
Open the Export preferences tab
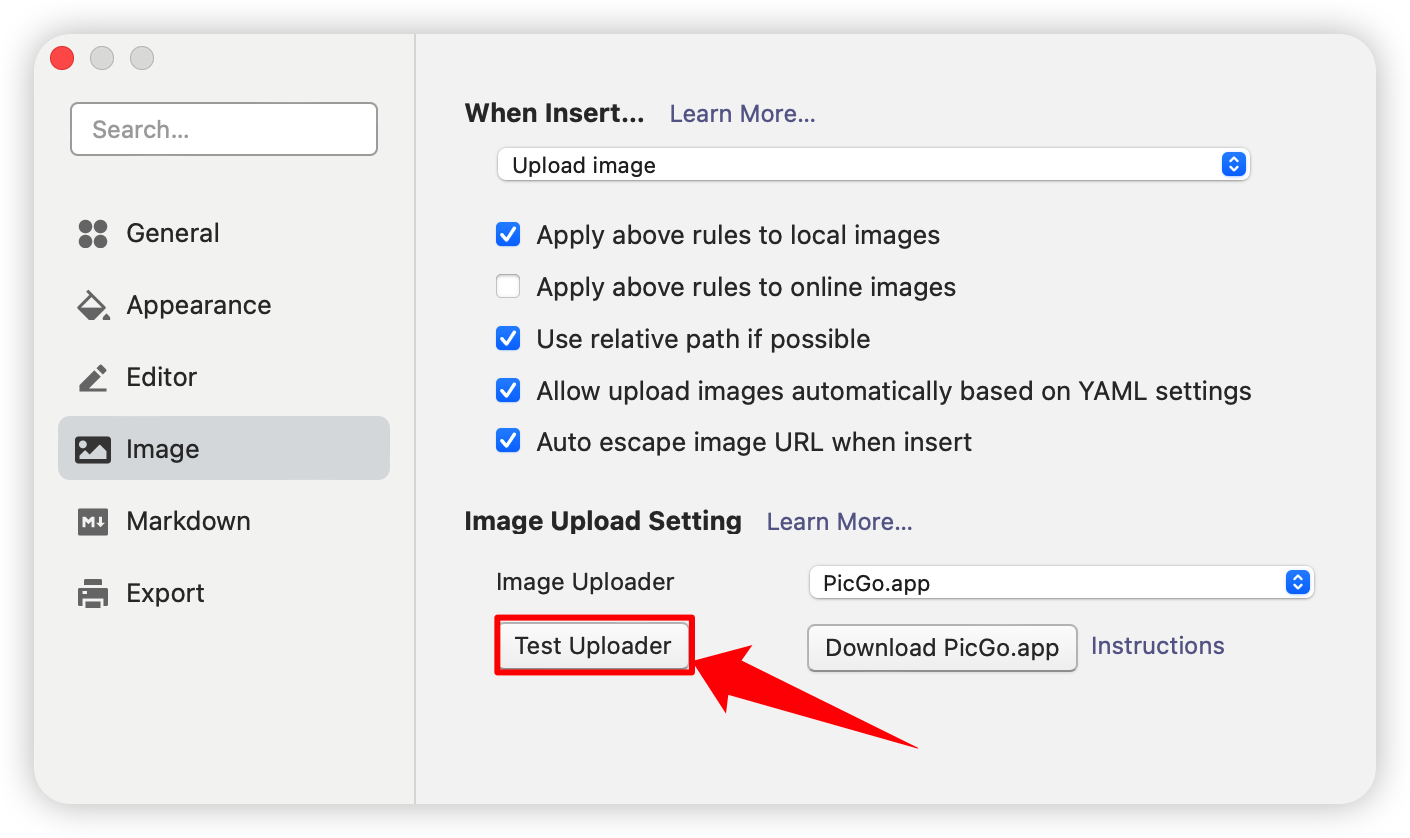click(165, 594)
